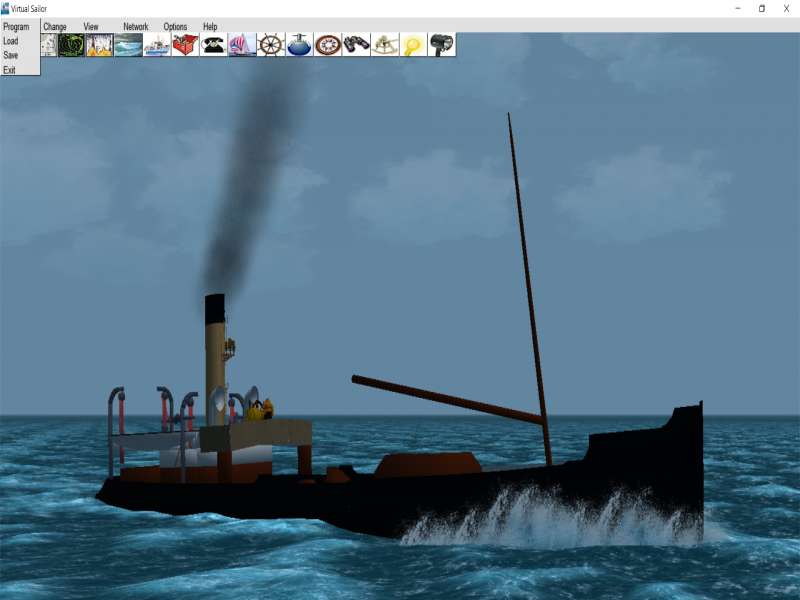Click the blue submarine dome icon

299,45
